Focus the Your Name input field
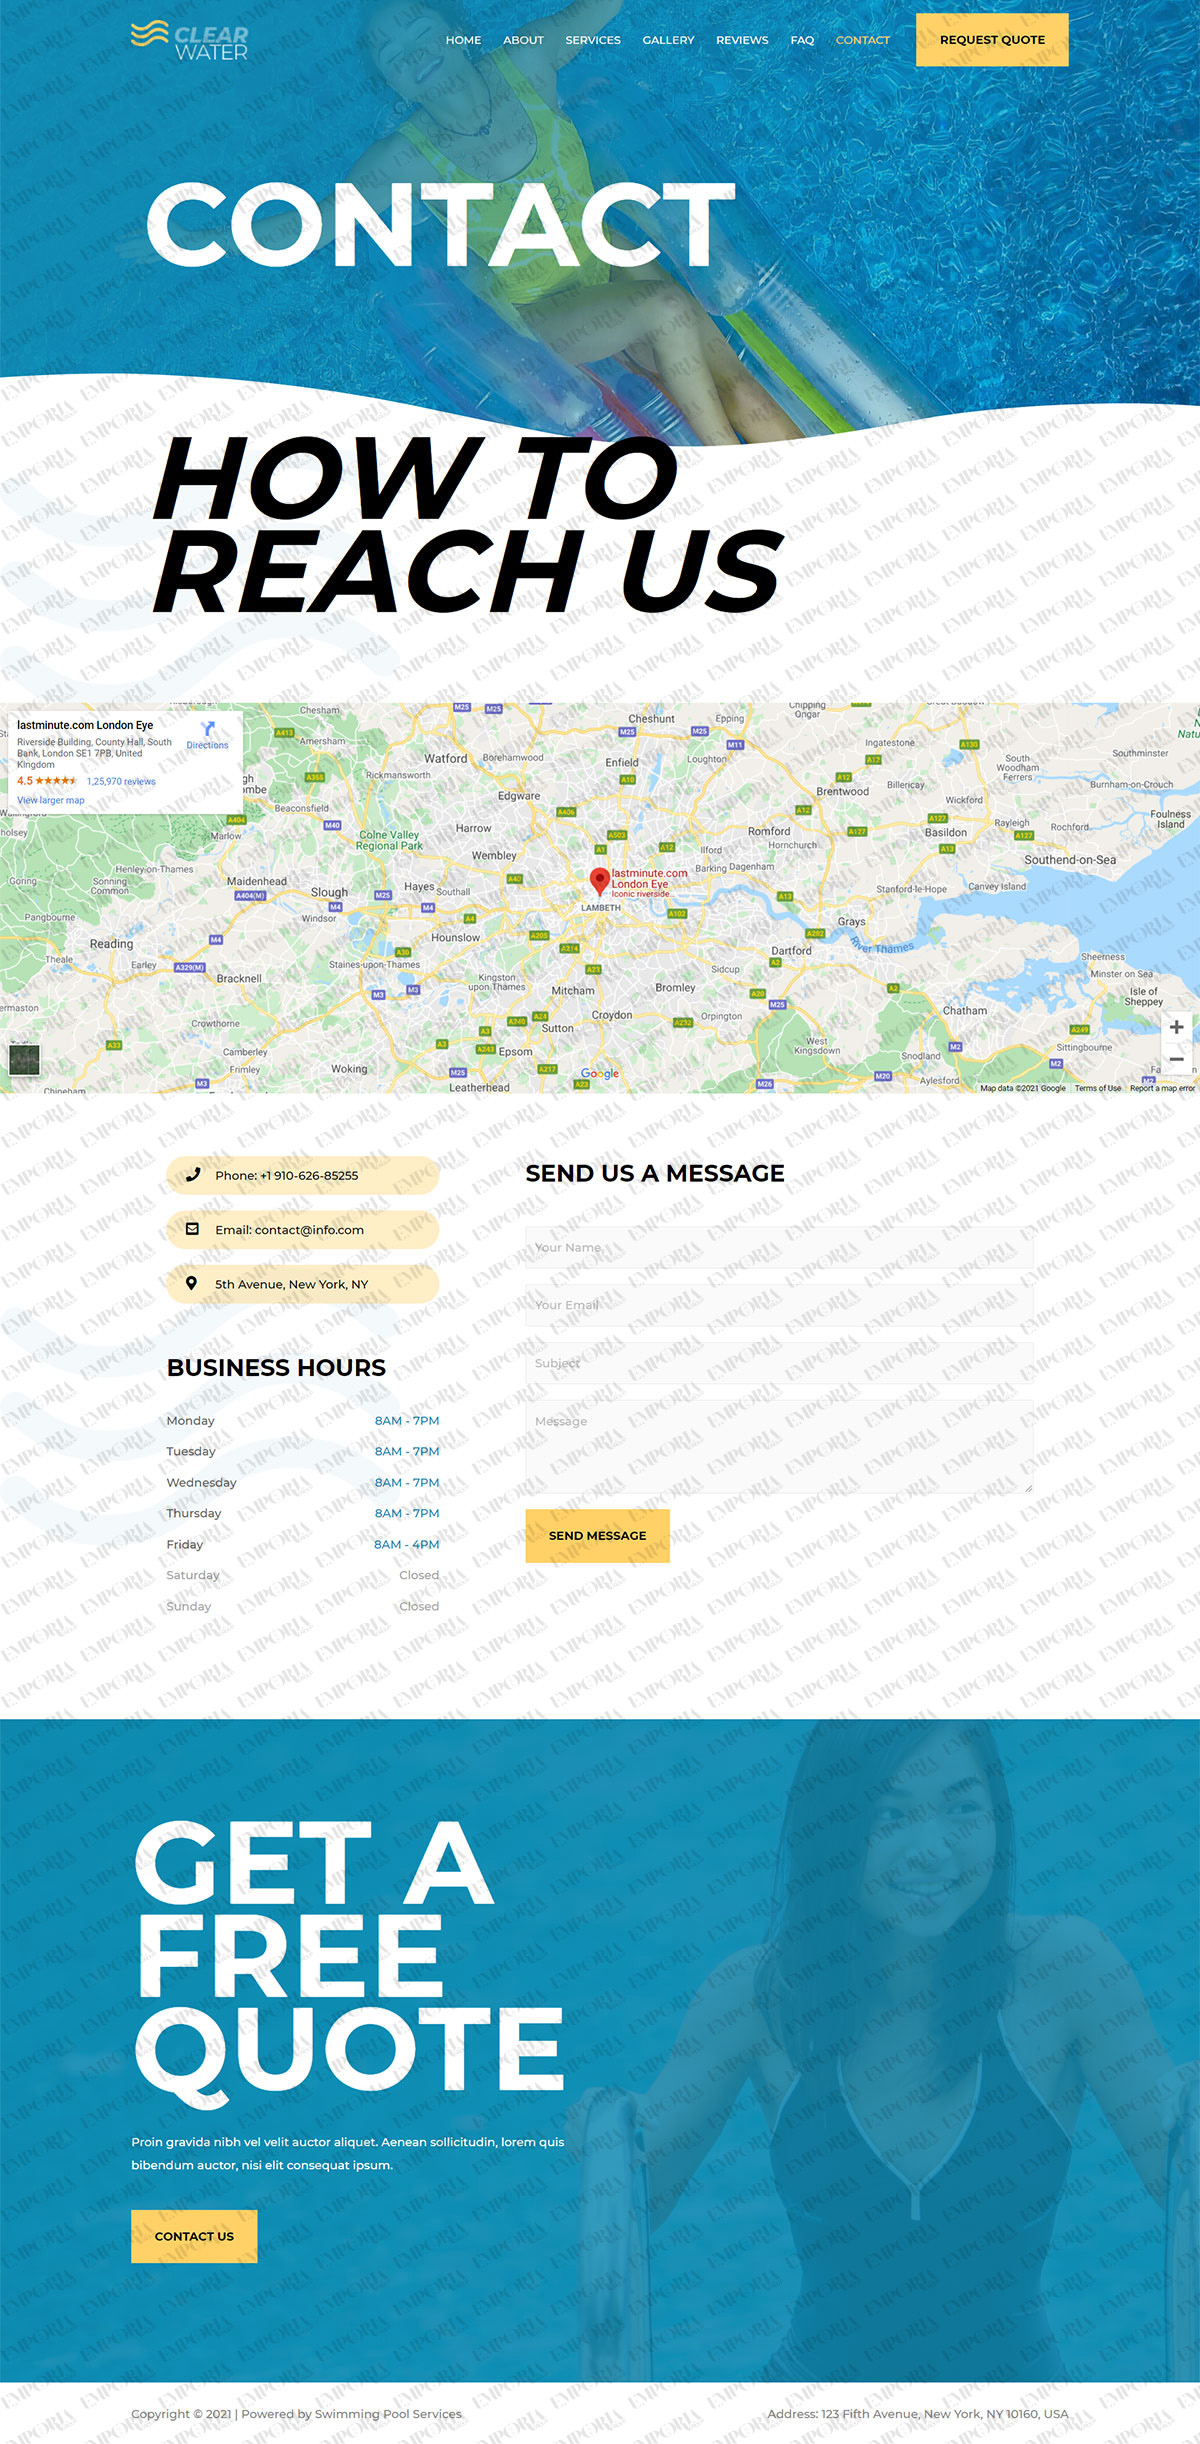1200x2444 pixels. (779, 1247)
